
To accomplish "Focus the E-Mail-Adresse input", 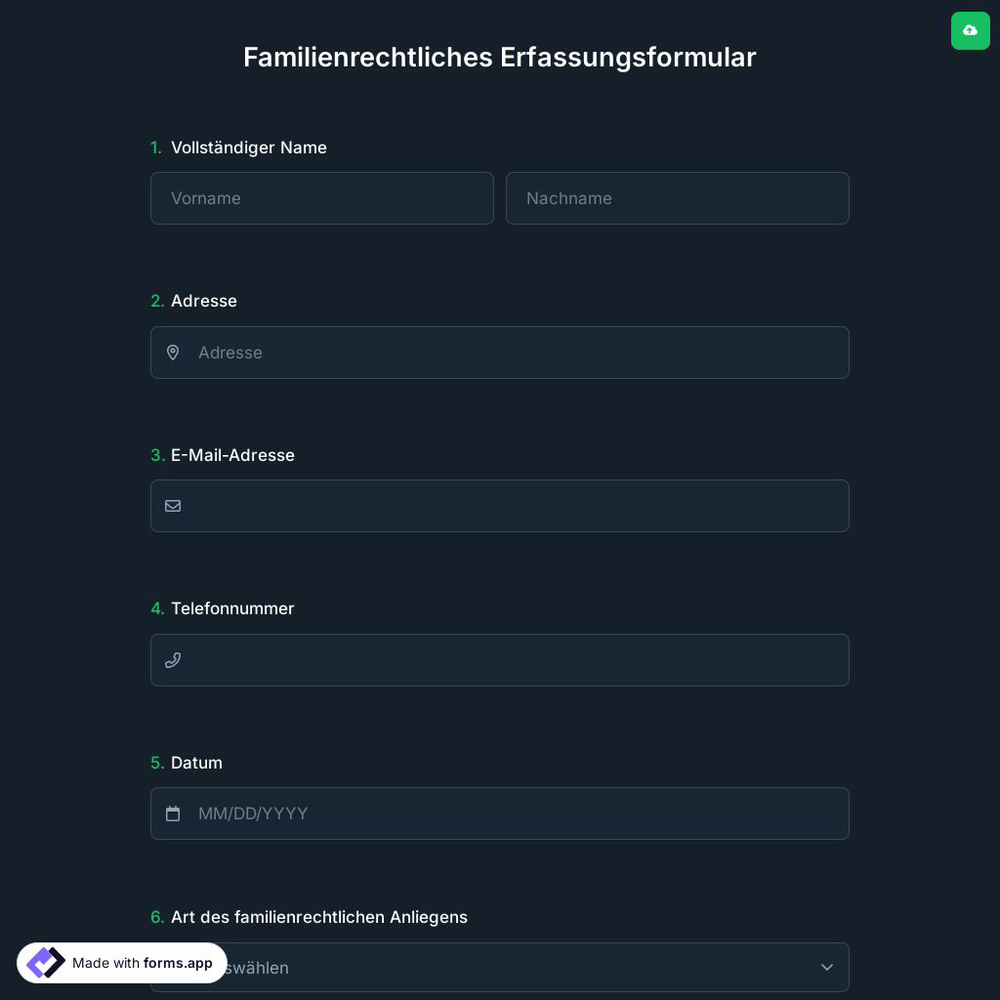I will pyautogui.click(x=500, y=505).
